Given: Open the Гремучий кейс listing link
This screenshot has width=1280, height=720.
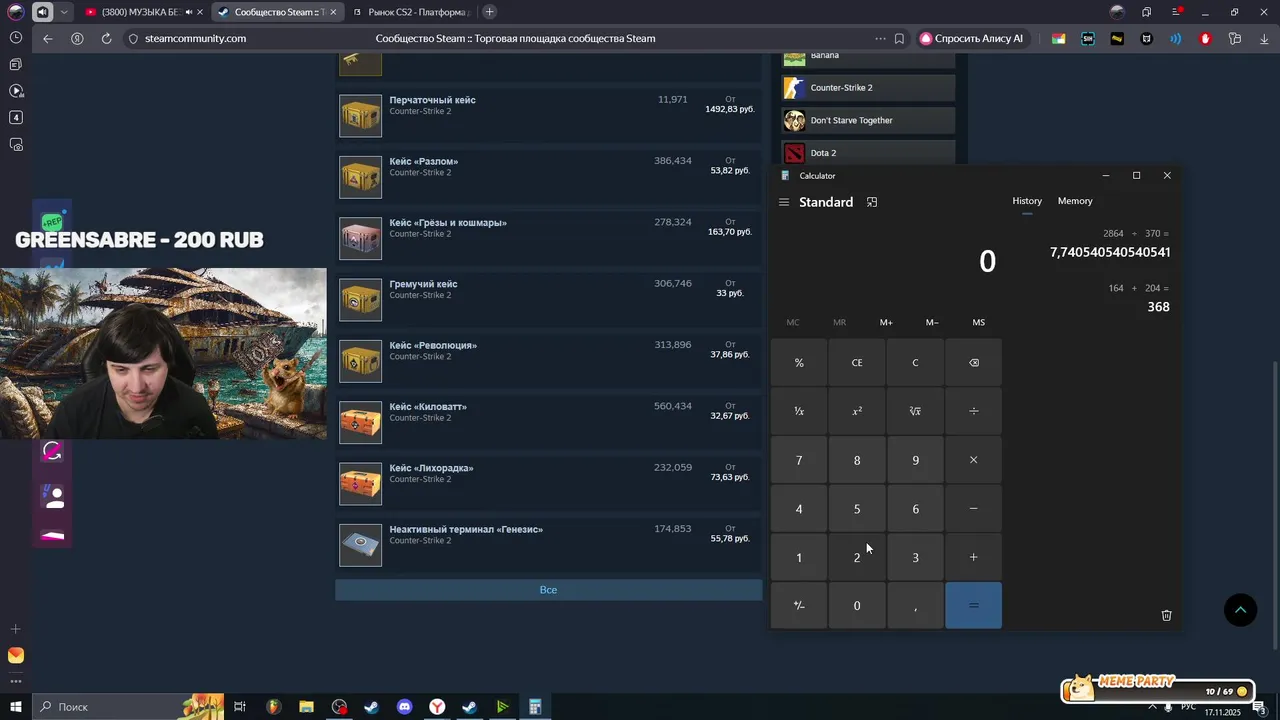Looking at the screenshot, I should [x=423, y=284].
